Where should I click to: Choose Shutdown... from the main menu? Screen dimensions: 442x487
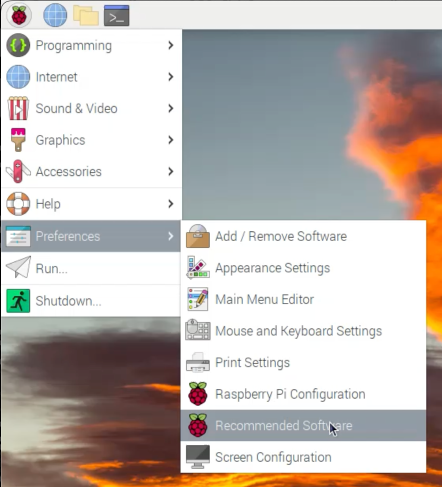[92, 301]
